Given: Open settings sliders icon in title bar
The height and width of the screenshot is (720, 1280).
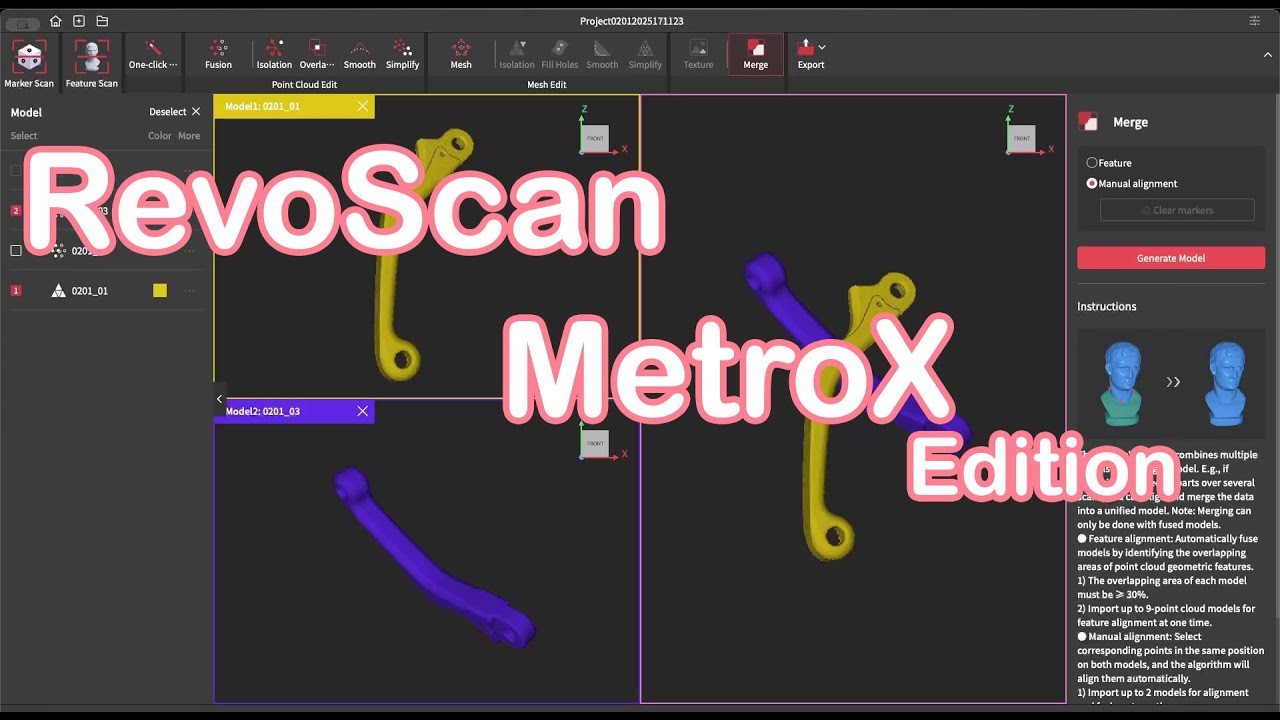Looking at the screenshot, I should pos(1255,21).
